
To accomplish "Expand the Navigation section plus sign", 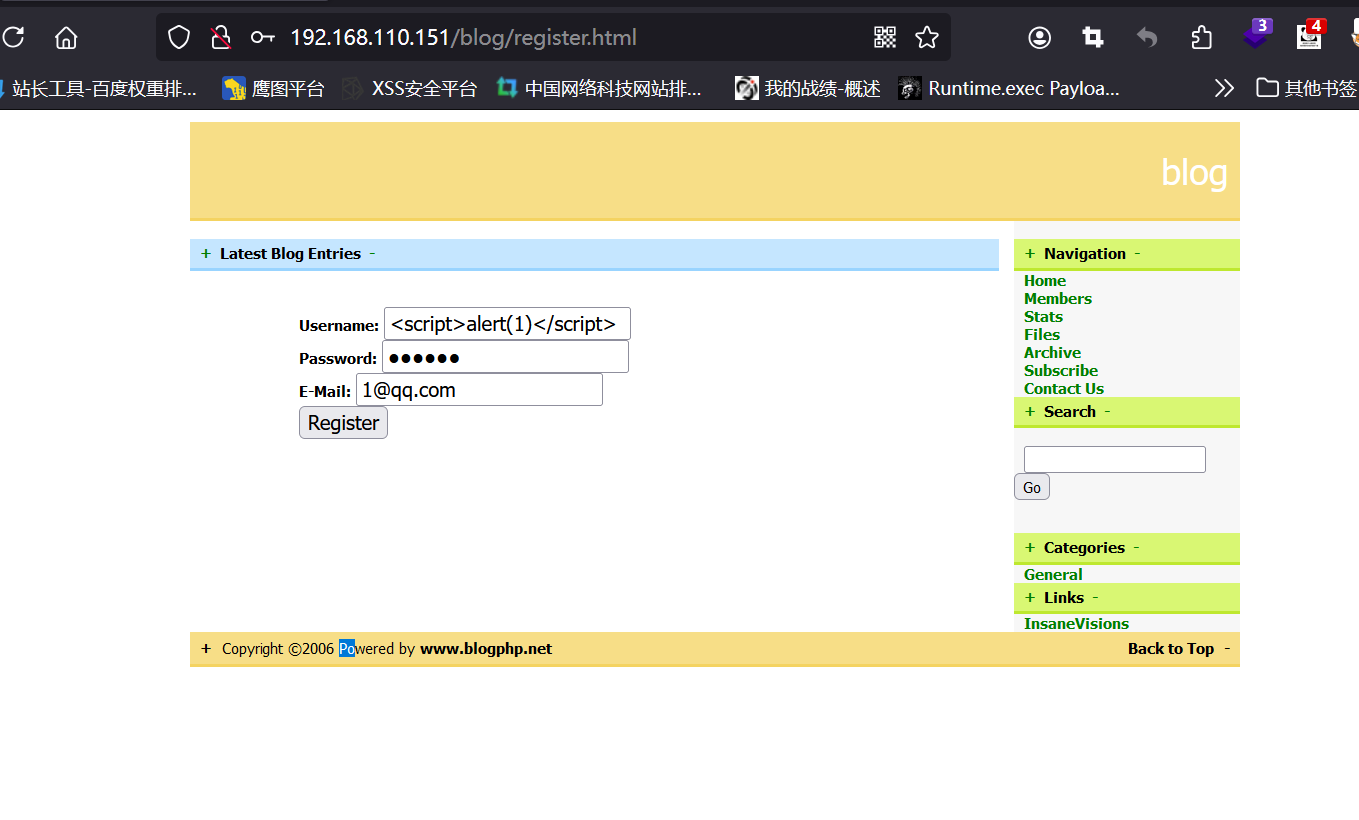I will coord(1030,254).
